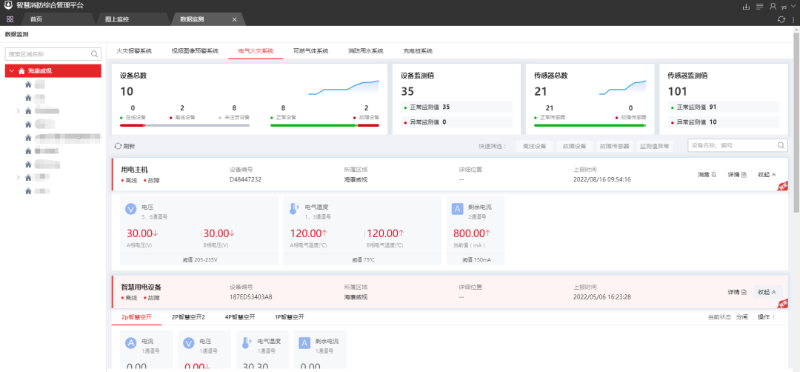Click device number D48447232
The image size is (800, 372).
click(246, 179)
